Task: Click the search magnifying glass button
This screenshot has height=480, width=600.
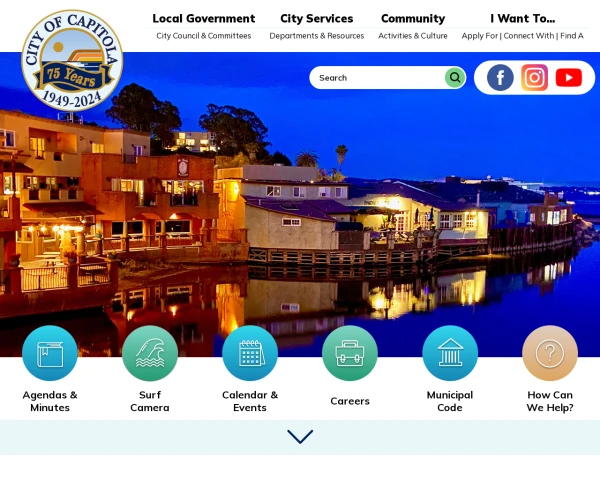Action: pyautogui.click(x=455, y=78)
